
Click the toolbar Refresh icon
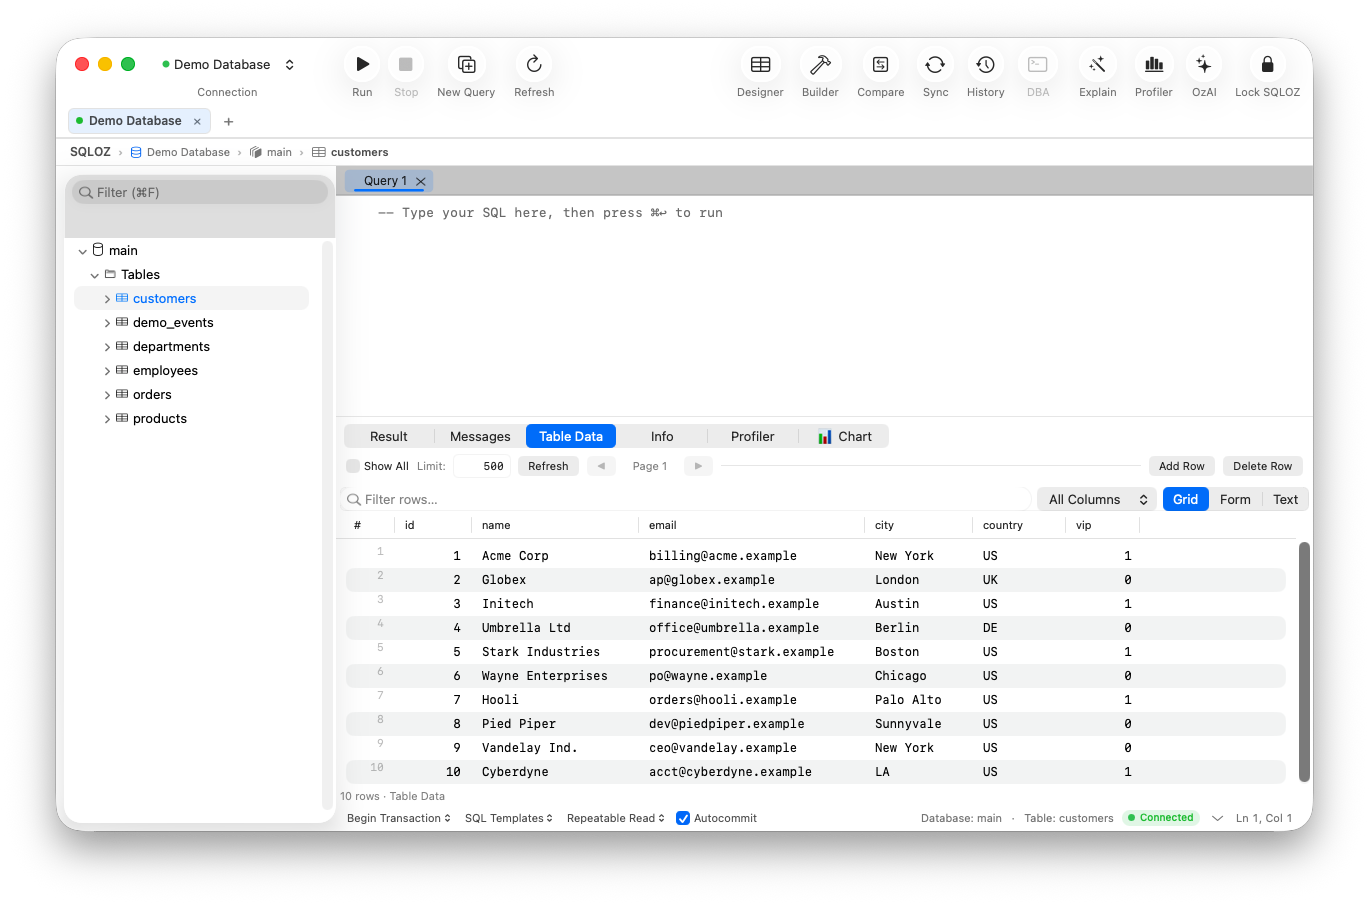[534, 64]
